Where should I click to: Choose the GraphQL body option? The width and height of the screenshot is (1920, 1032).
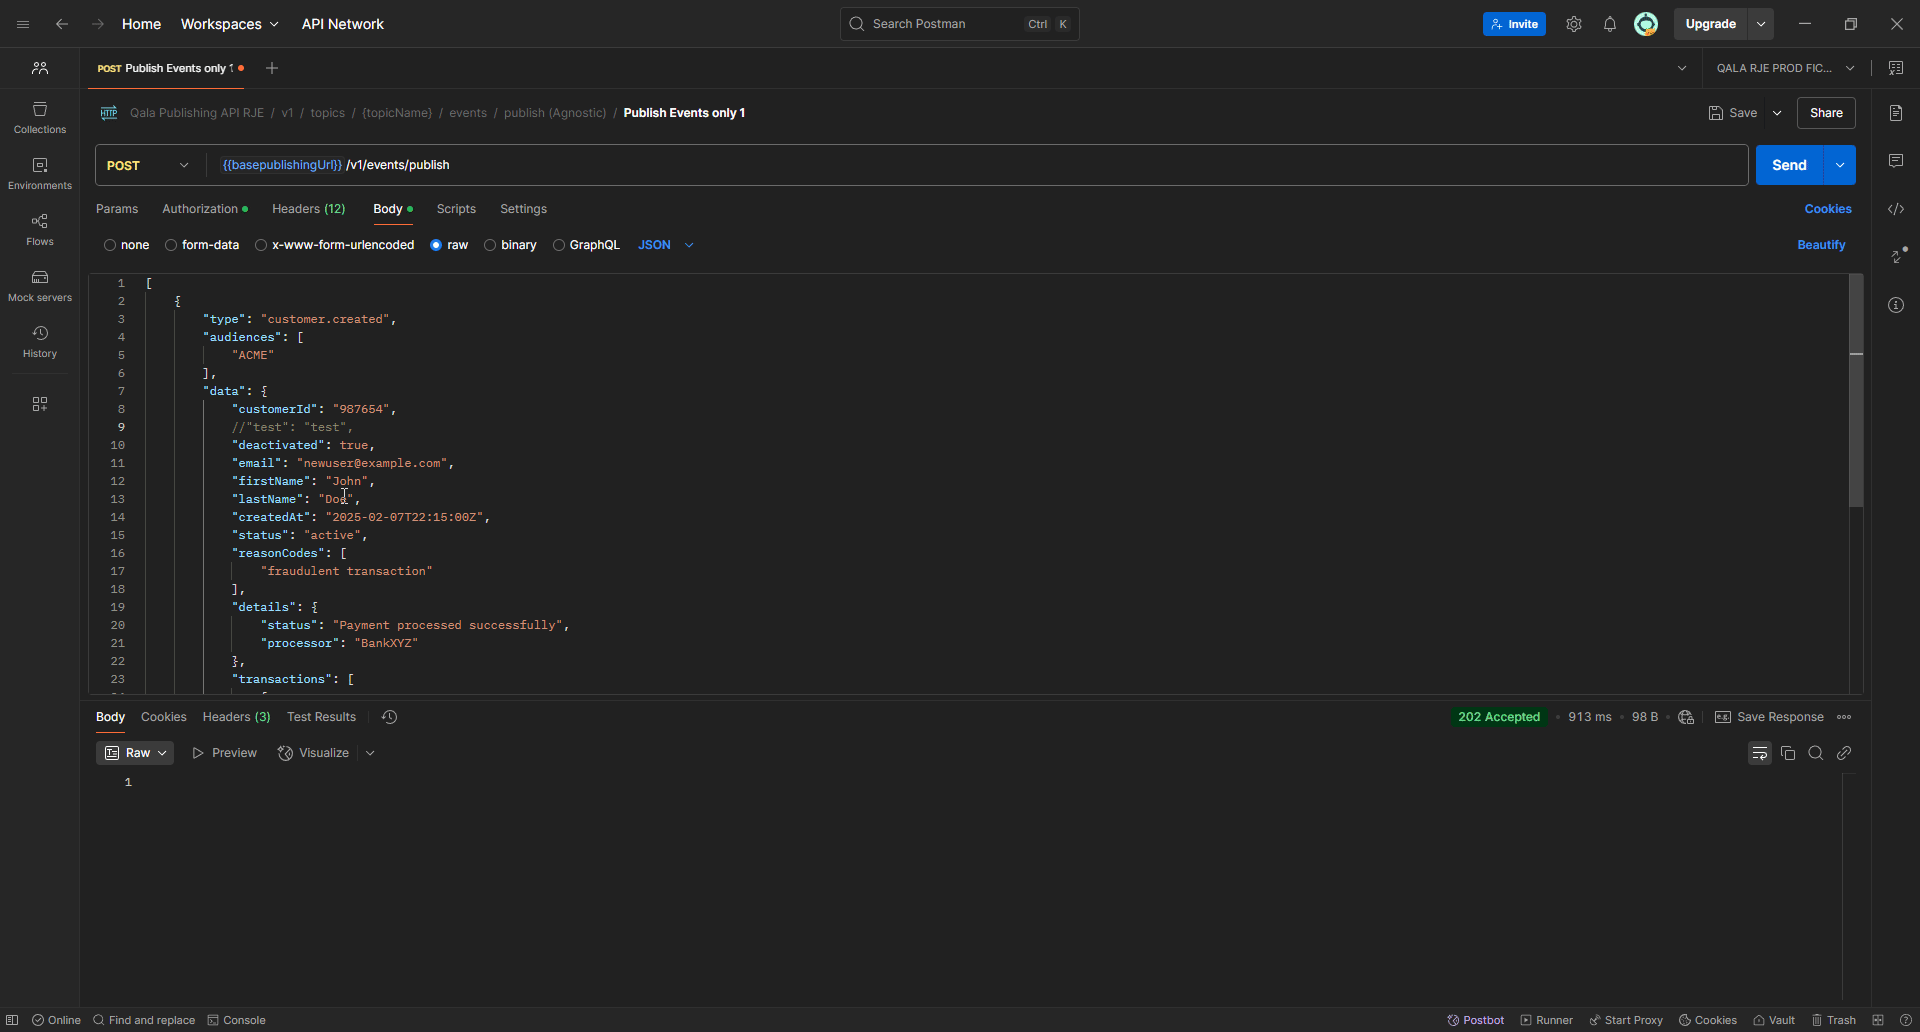pyautogui.click(x=559, y=245)
